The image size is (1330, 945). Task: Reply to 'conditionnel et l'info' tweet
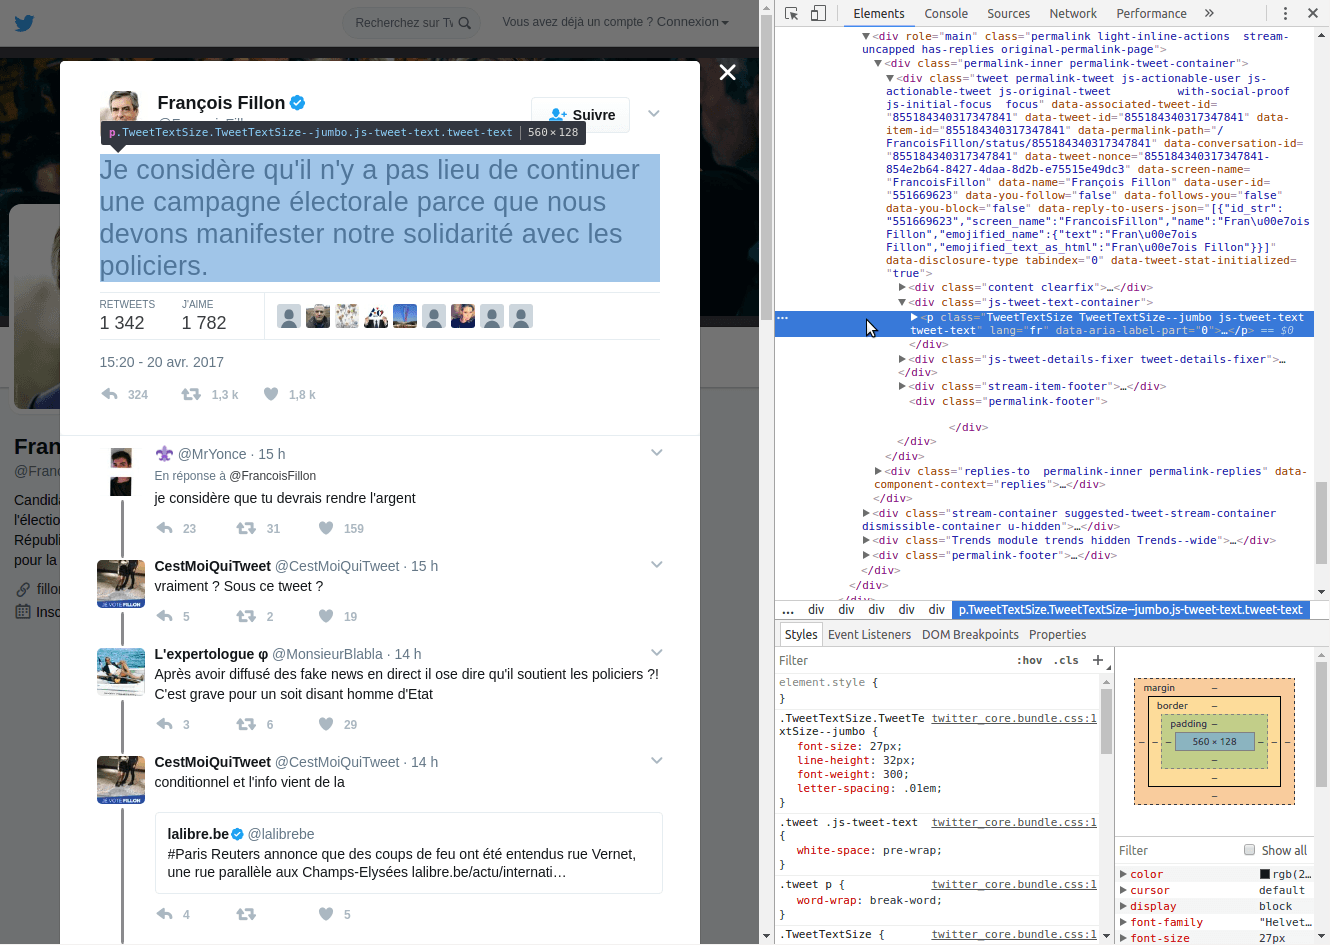click(x=165, y=914)
